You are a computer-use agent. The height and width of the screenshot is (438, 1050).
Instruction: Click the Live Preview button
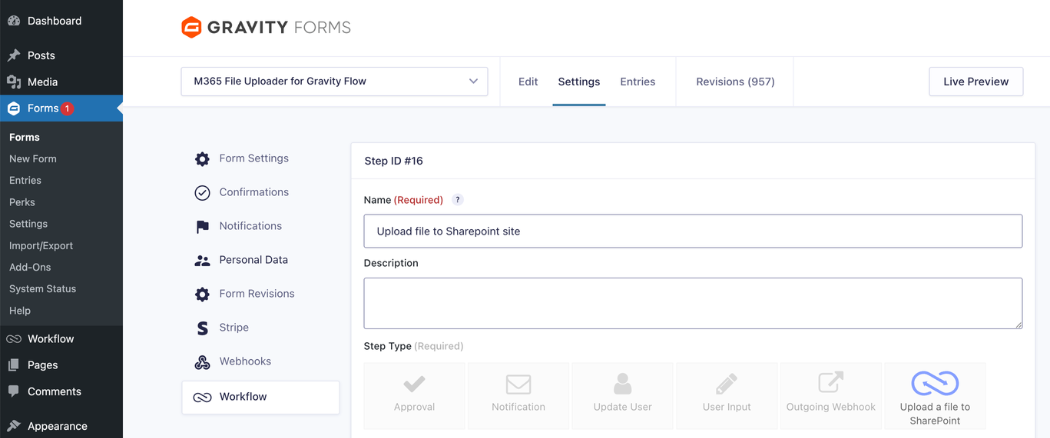[976, 82]
